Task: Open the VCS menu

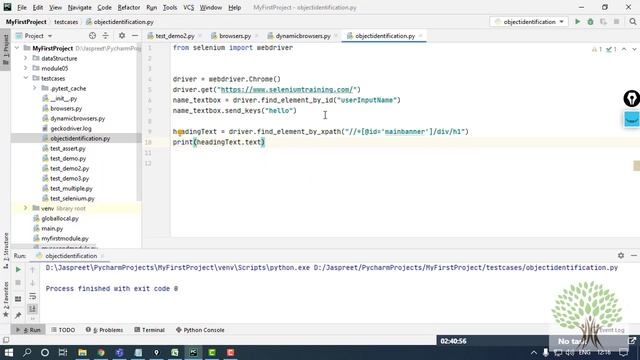Action: coord(188,7)
